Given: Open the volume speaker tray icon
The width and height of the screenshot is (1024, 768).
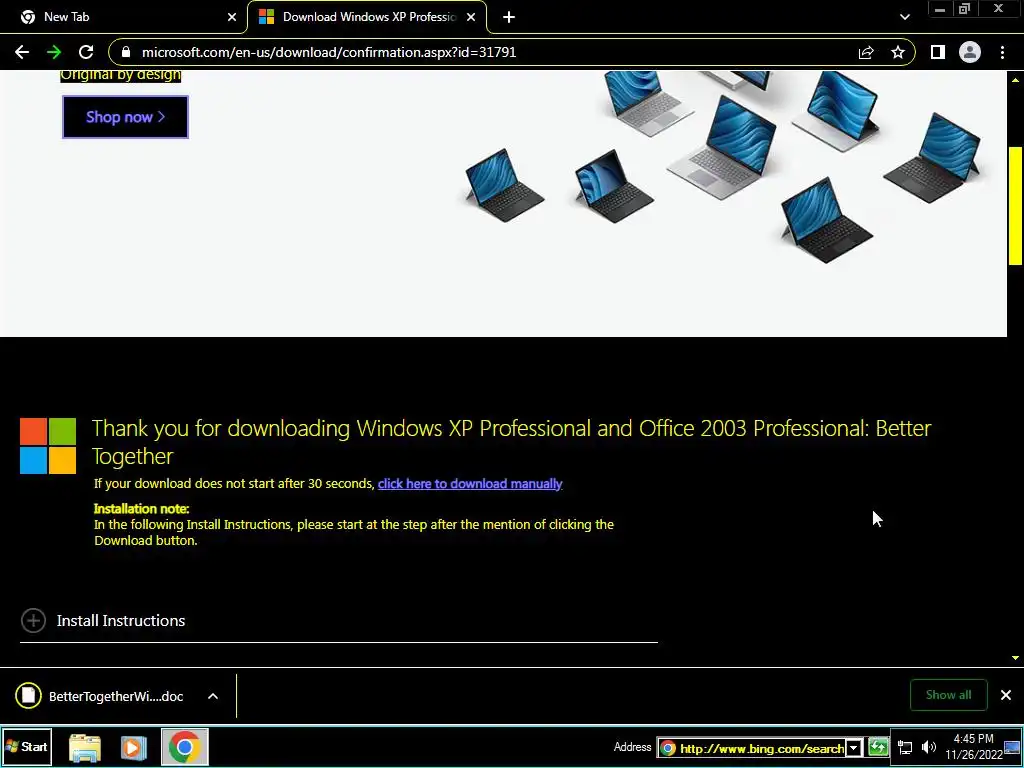Looking at the screenshot, I should [x=928, y=747].
